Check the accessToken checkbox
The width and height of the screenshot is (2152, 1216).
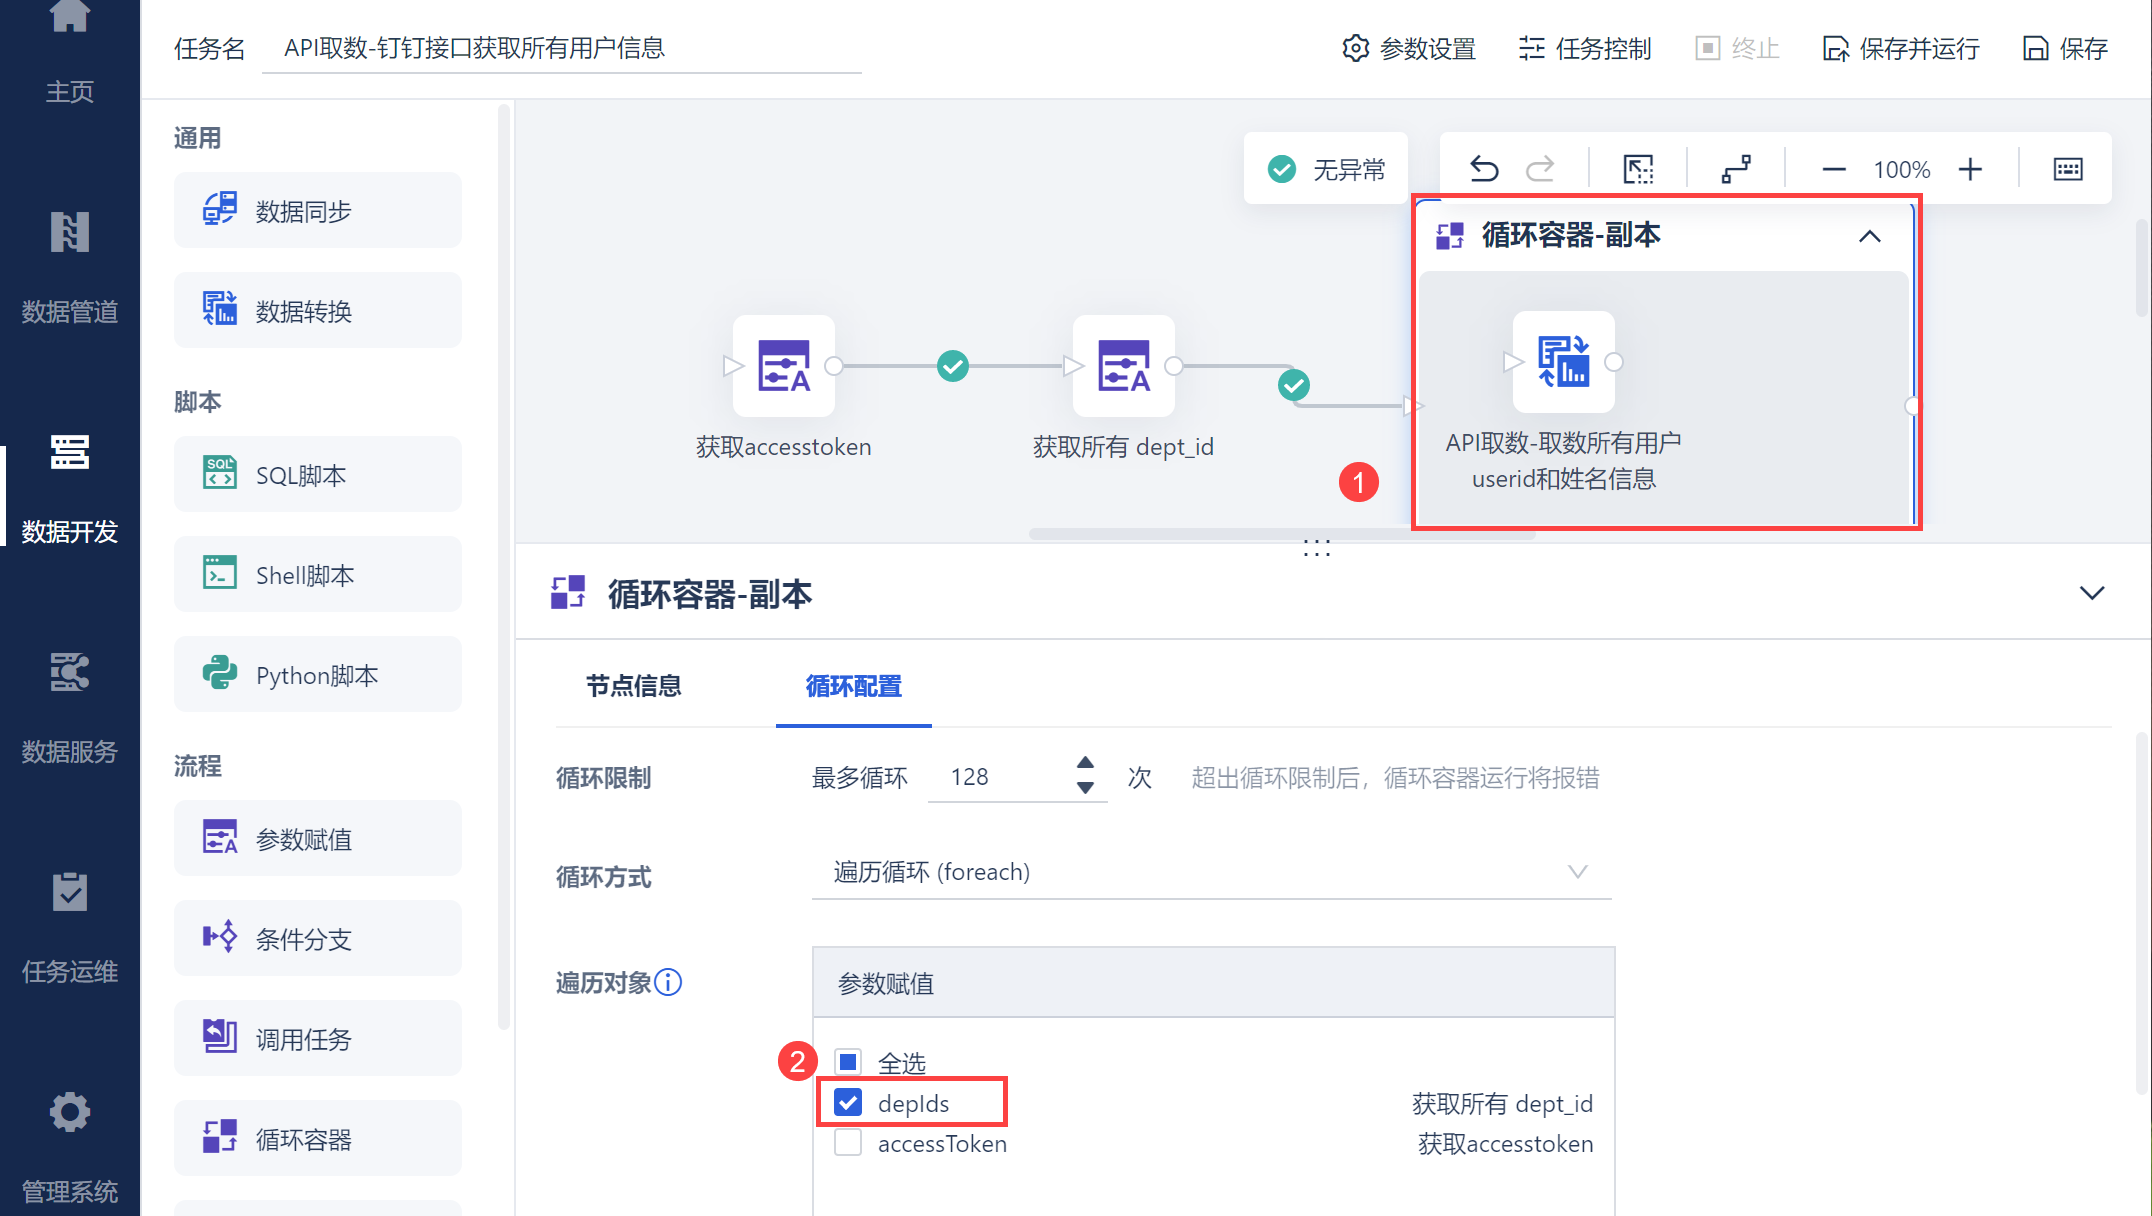point(848,1143)
